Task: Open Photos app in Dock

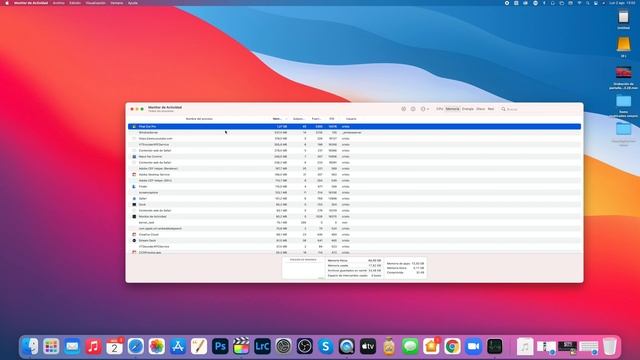Action: click(x=157, y=347)
